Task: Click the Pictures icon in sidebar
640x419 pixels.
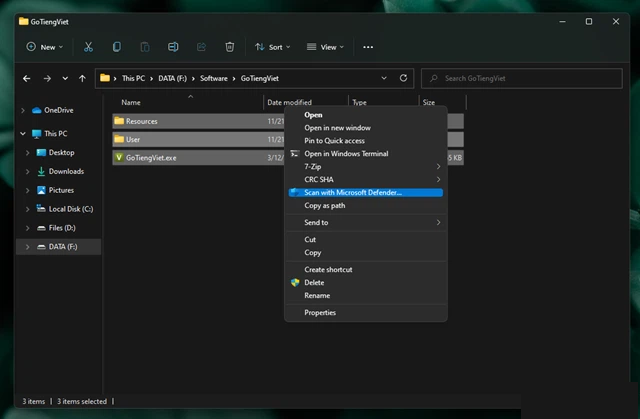Action: point(41,190)
